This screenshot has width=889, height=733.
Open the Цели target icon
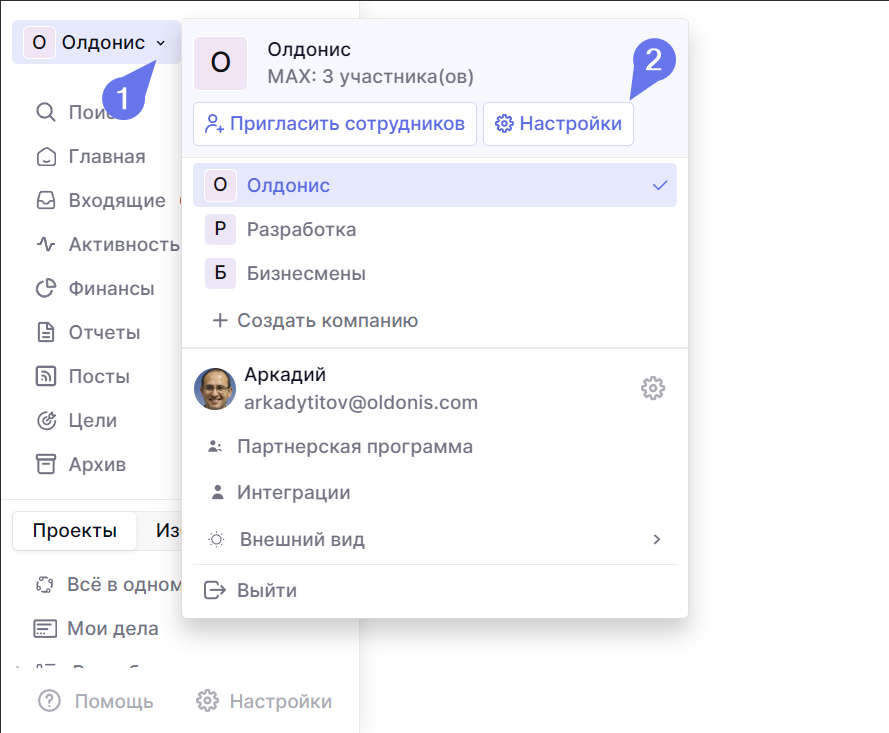[45, 421]
